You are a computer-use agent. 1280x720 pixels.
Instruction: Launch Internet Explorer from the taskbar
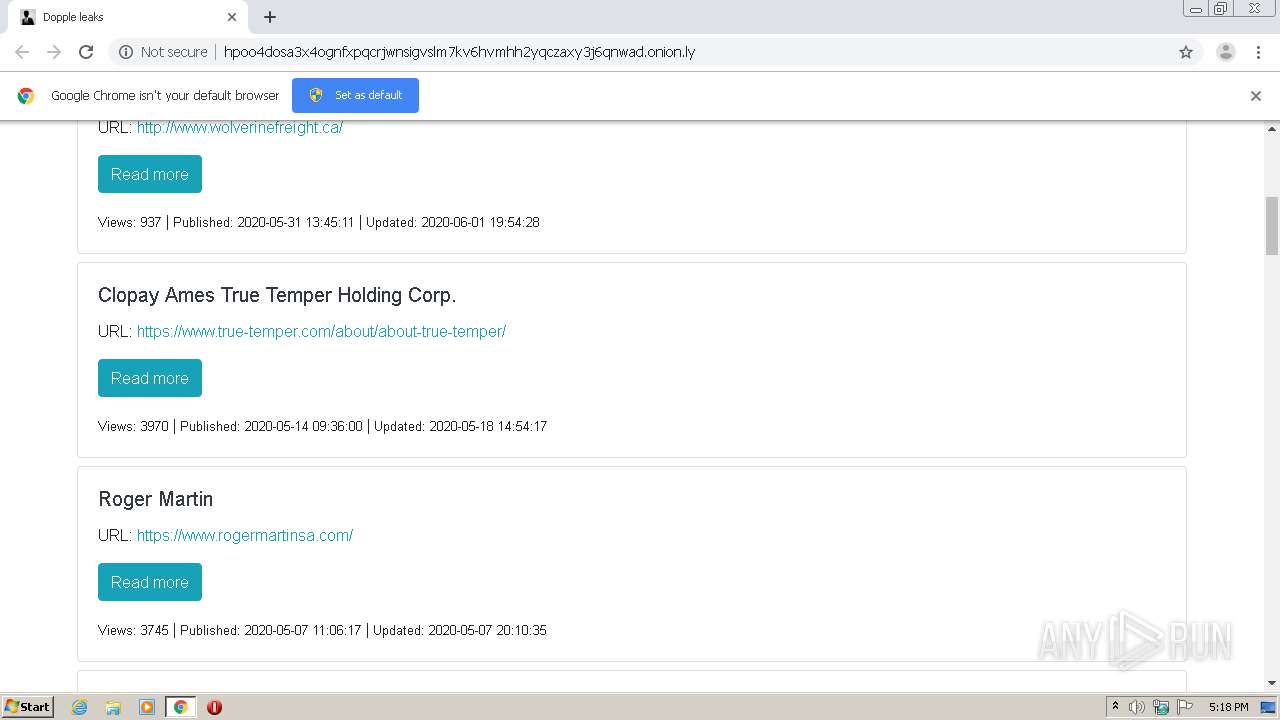pyautogui.click(x=79, y=707)
